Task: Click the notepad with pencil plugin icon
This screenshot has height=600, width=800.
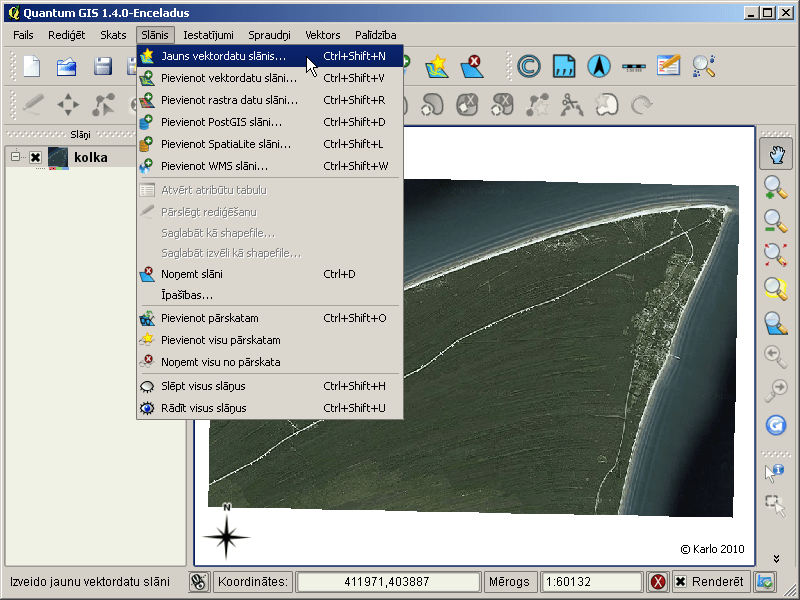Action: pyautogui.click(x=668, y=65)
